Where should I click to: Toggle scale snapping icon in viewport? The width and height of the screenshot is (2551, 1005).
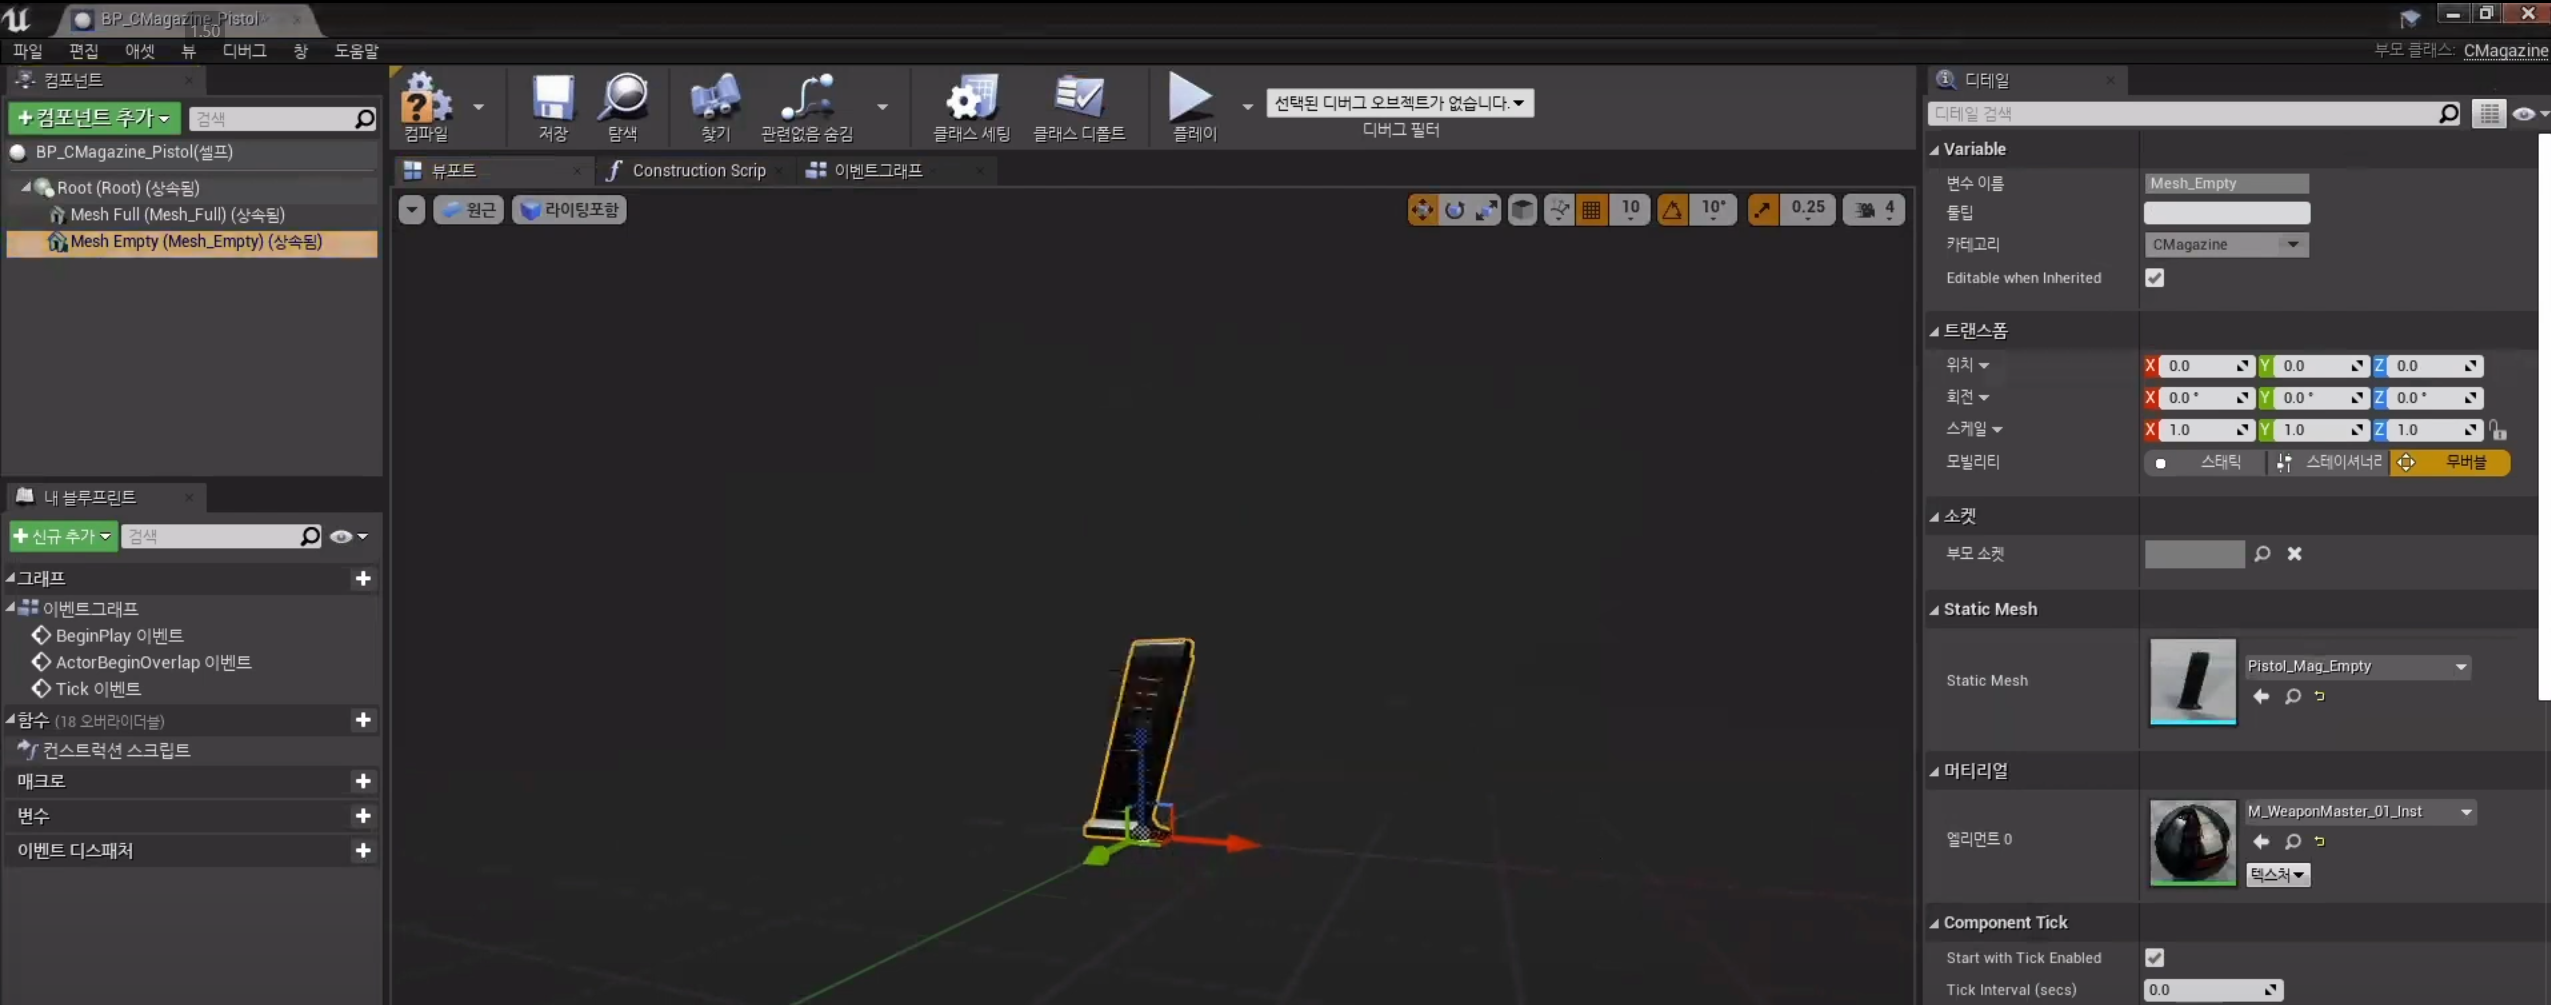pos(1763,209)
